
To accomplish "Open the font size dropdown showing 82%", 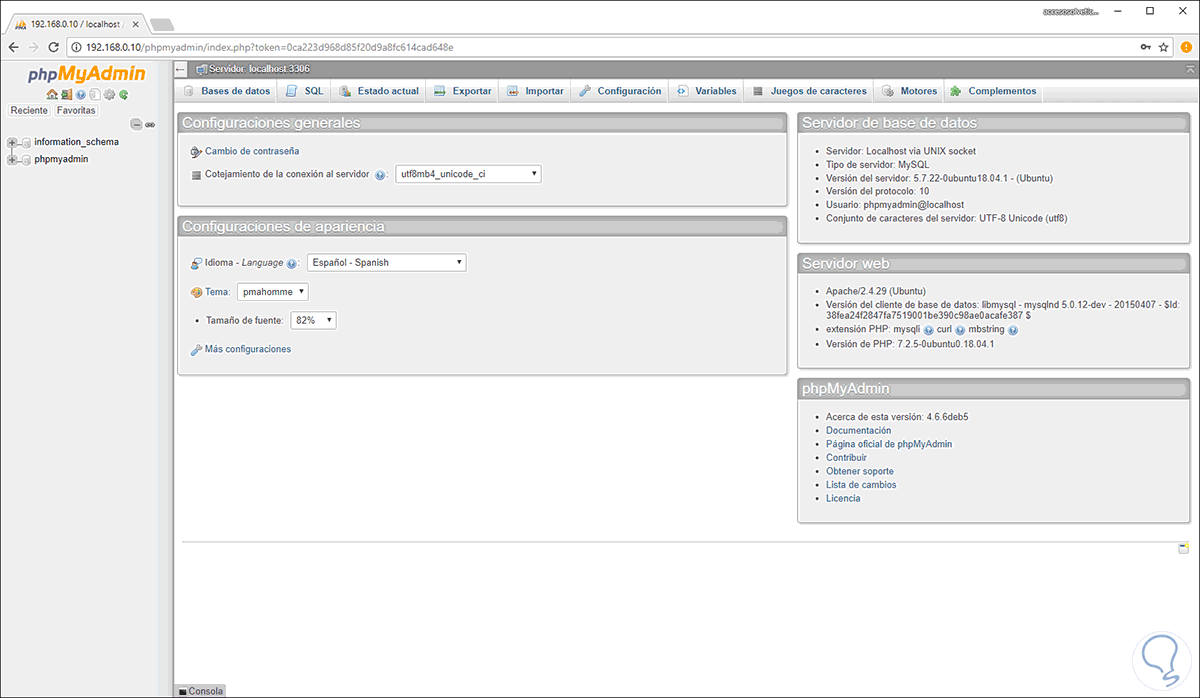I will (313, 321).
